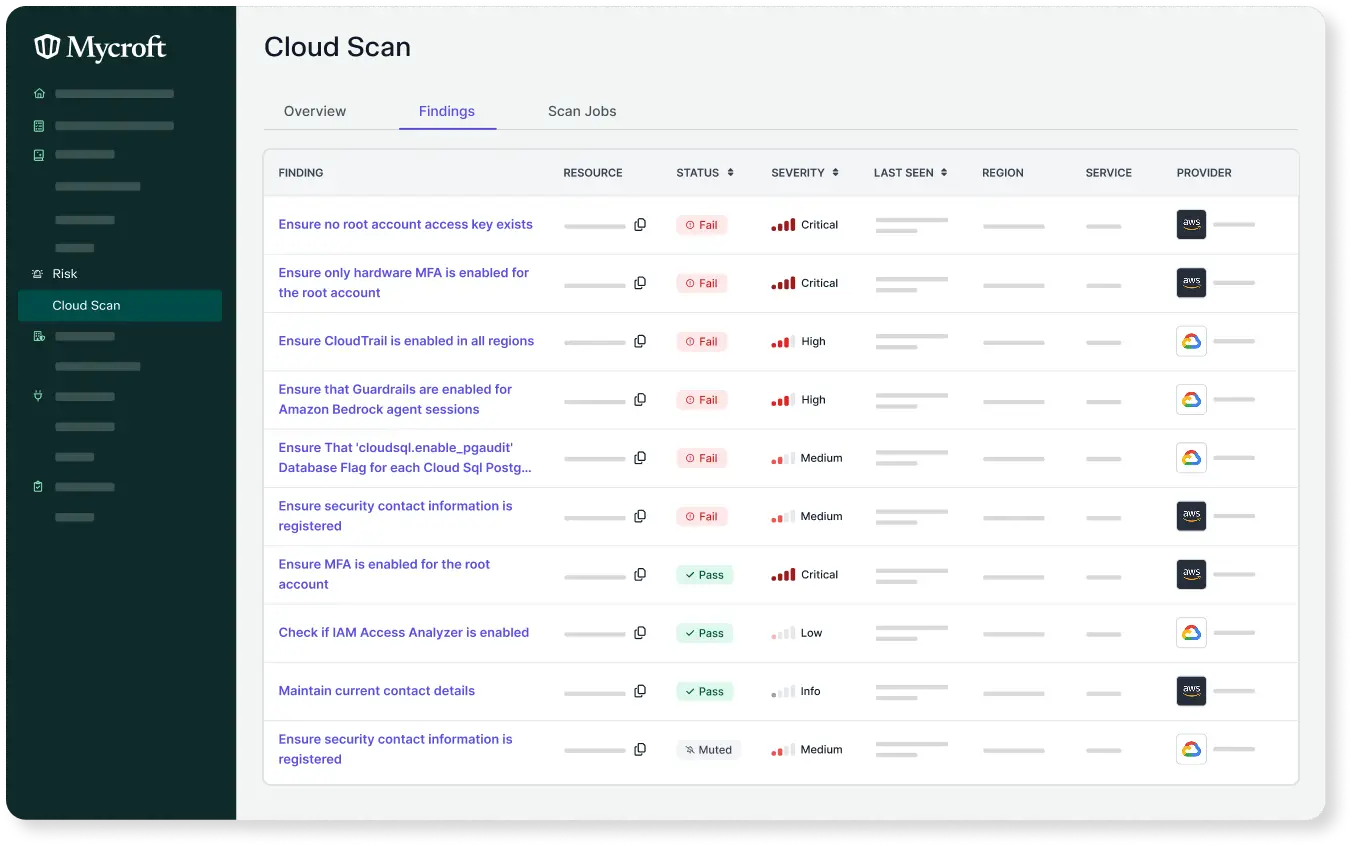The width and height of the screenshot is (1352, 847).
Task: Open 'Ensure CloudTrail is enabled in all regions'
Action: pos(406,341)
